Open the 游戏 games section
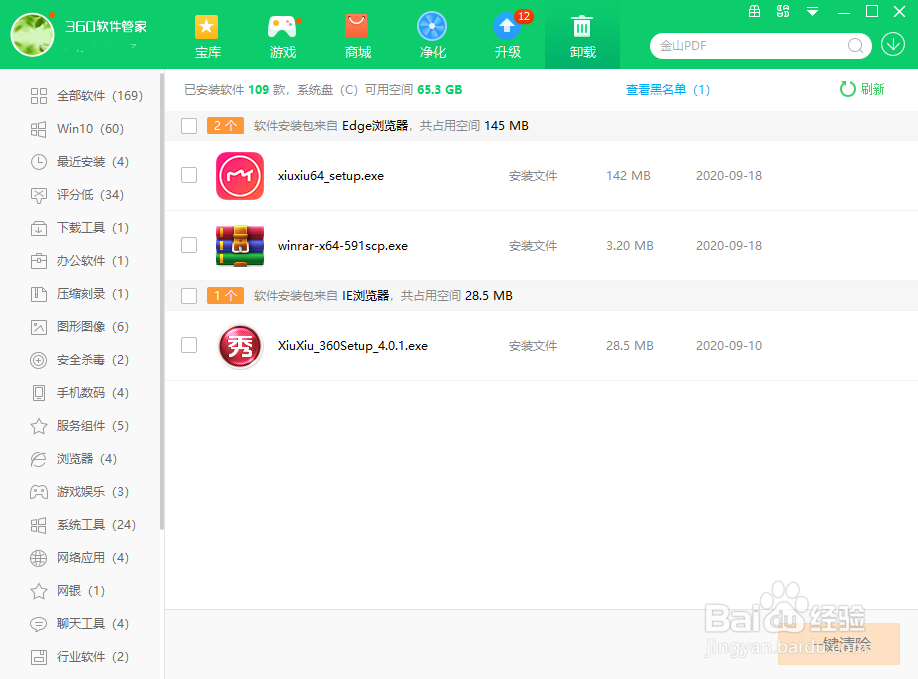This screenshot has height=679, width=918. [282, 37]
